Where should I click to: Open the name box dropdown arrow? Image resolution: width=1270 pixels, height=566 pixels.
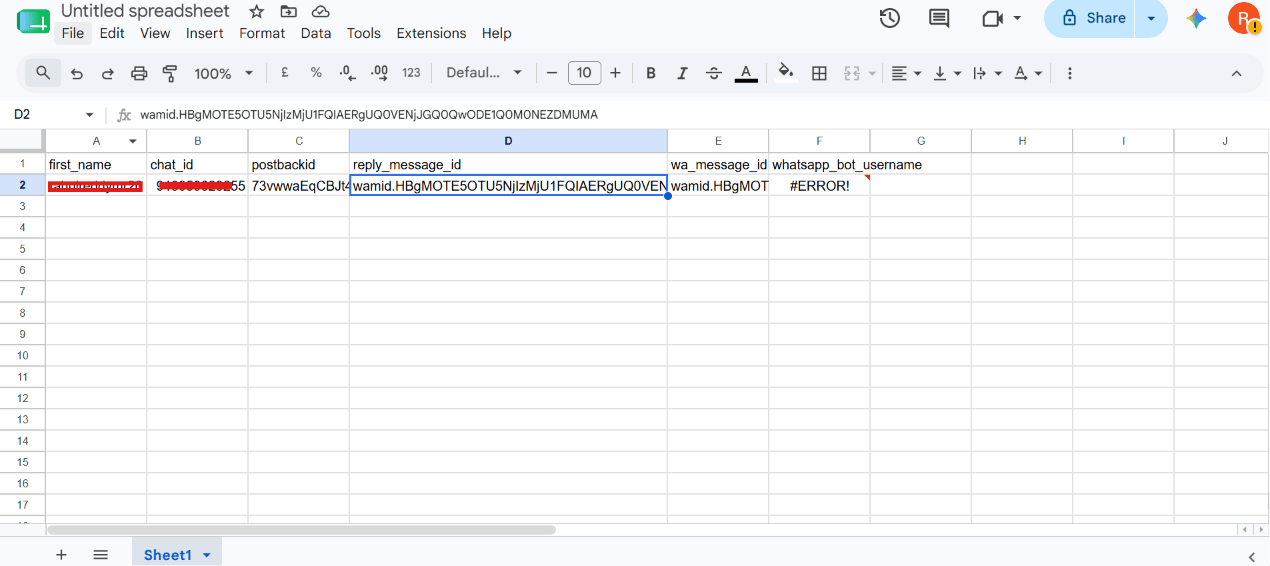click(x=89, y=115)
